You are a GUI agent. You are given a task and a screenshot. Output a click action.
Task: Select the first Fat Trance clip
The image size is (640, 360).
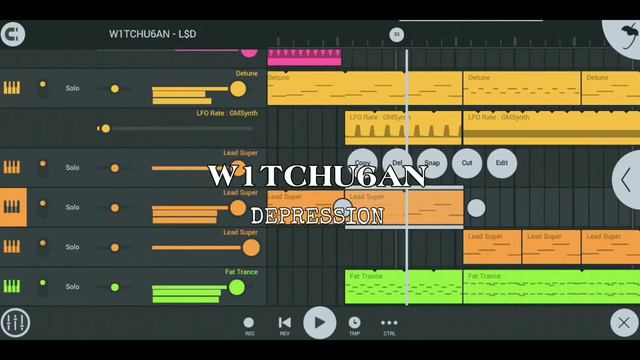(403, 287)
